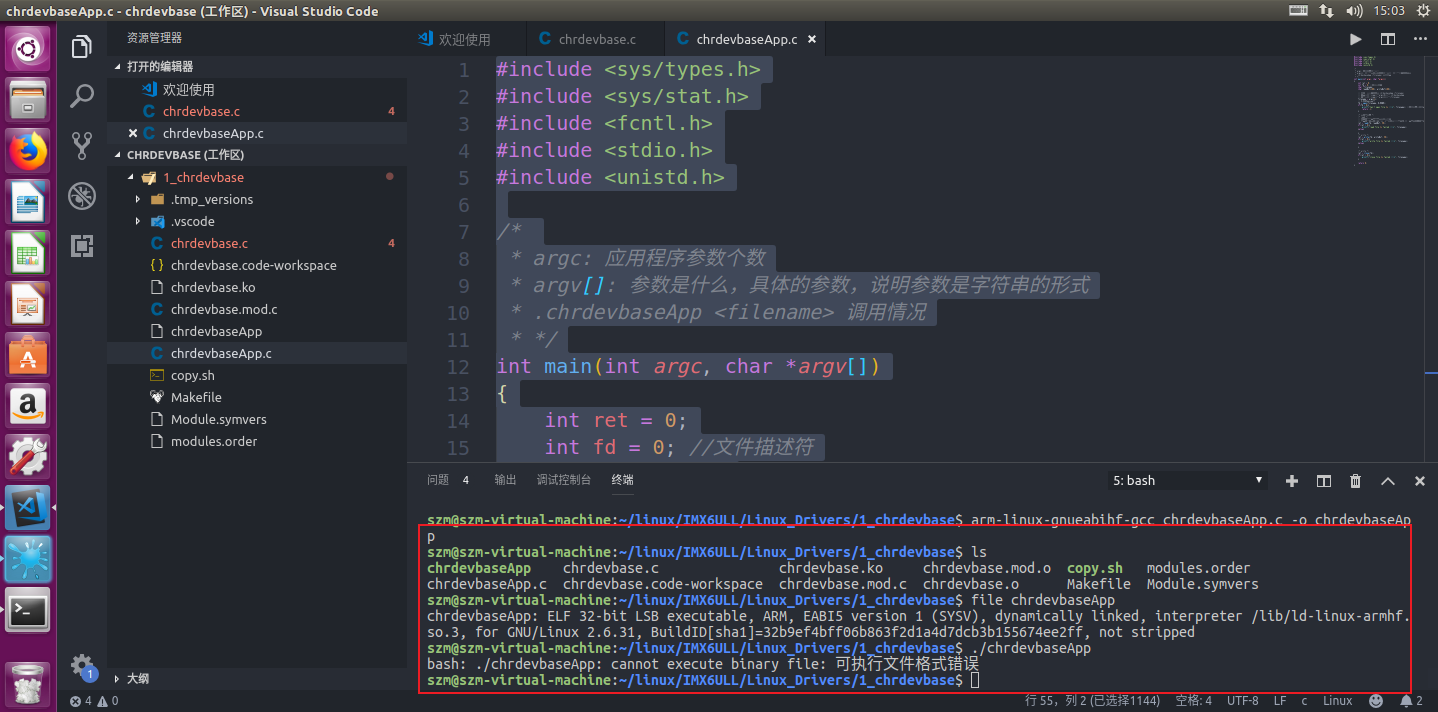Switch to the chrdevbase.c editor tab
The width and height of the screenshot is (1438, 712).
click(x=597, y=40)
